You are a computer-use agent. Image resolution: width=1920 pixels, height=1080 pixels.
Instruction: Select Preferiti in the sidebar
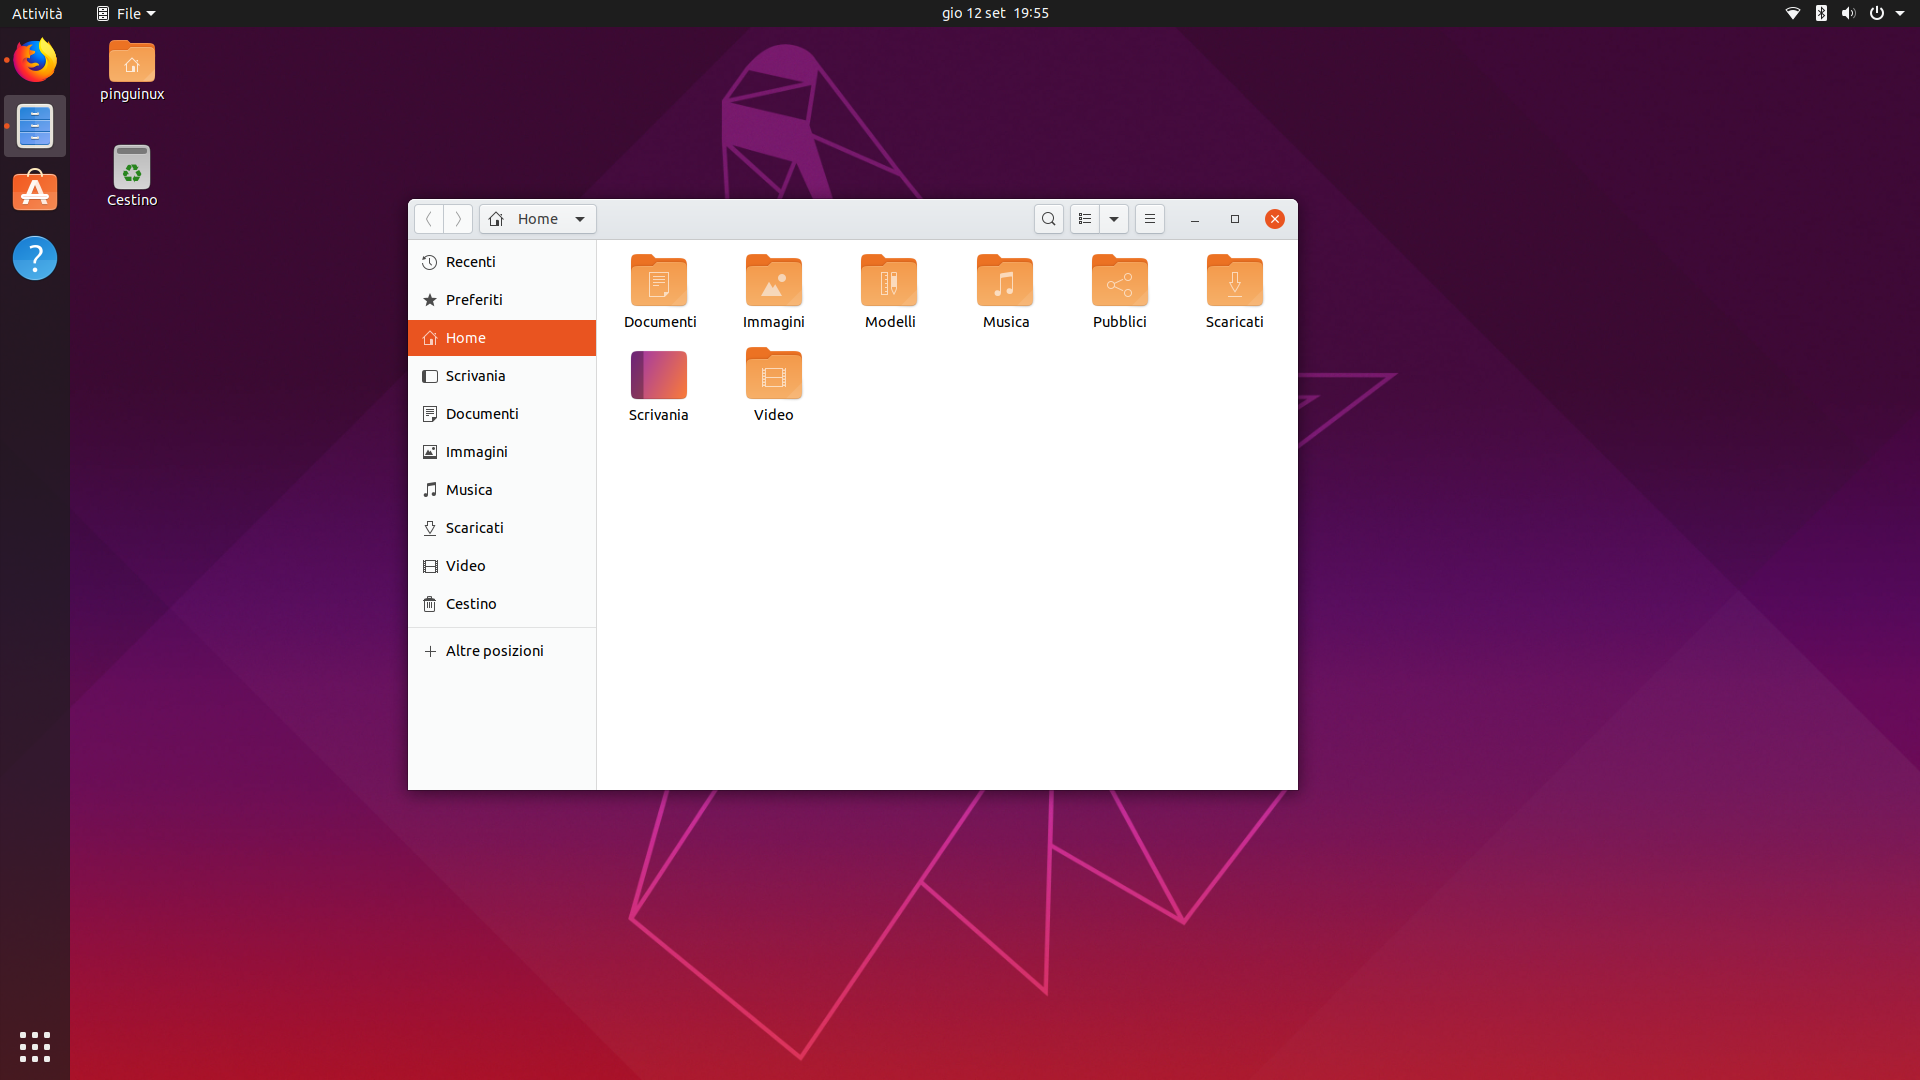[x=473, y=300]
